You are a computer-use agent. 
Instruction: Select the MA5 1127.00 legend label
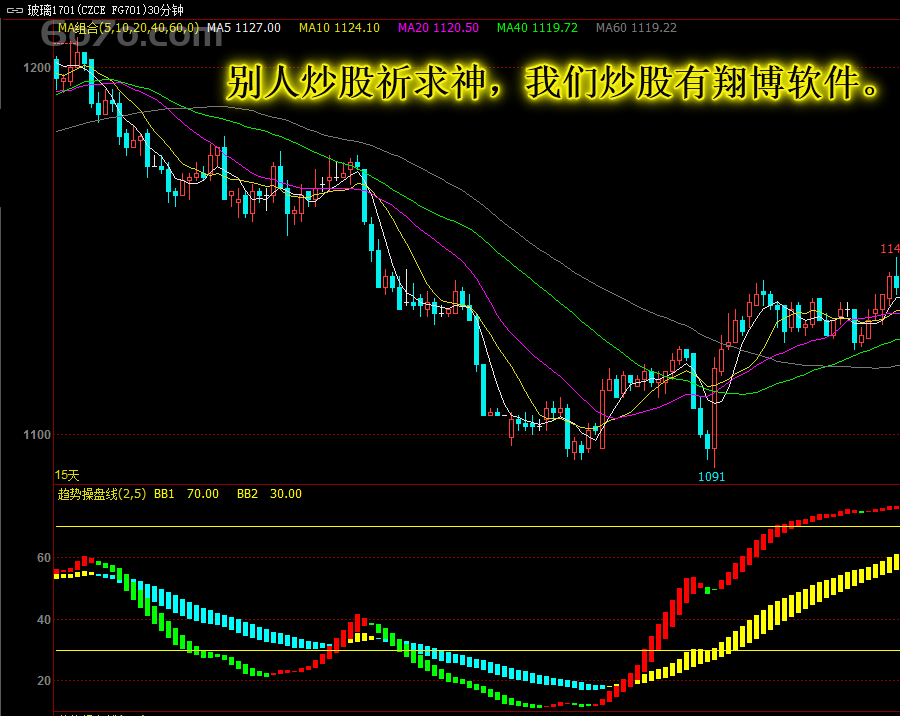point(244,28)
